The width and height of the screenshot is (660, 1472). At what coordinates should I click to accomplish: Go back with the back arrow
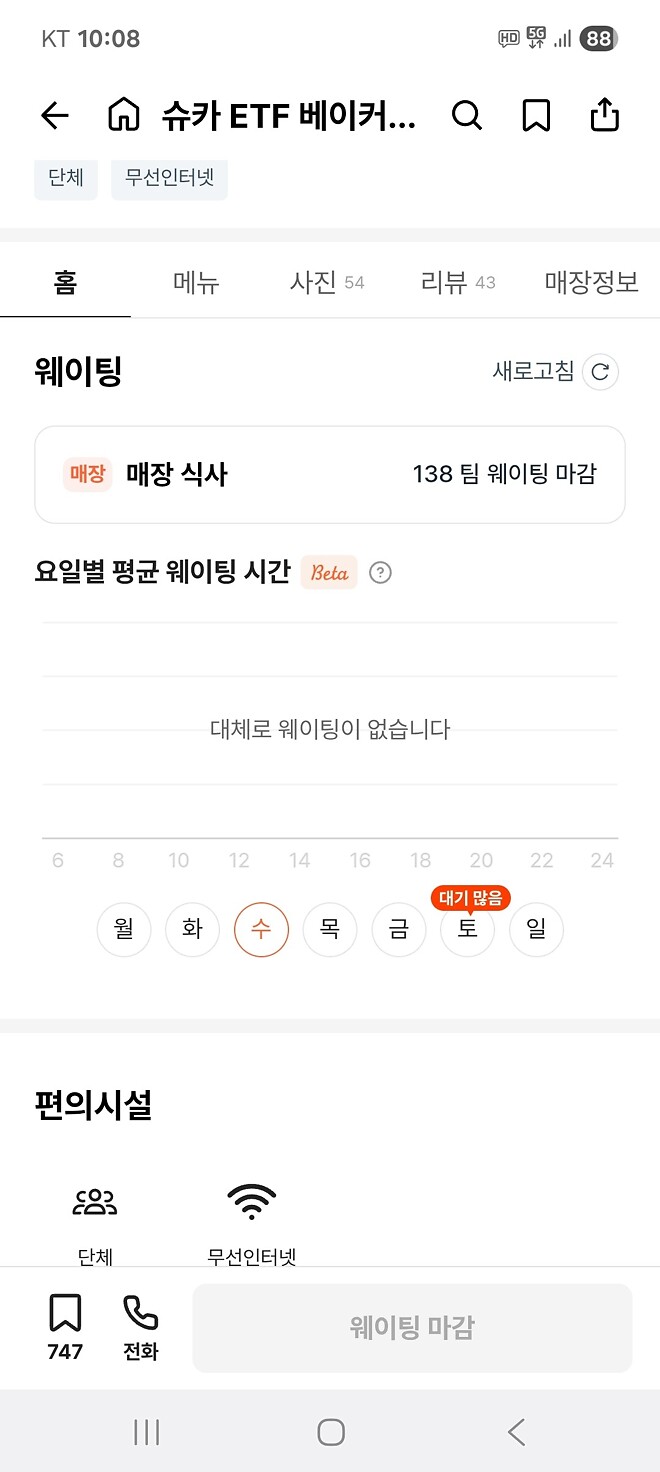point(54,115)
